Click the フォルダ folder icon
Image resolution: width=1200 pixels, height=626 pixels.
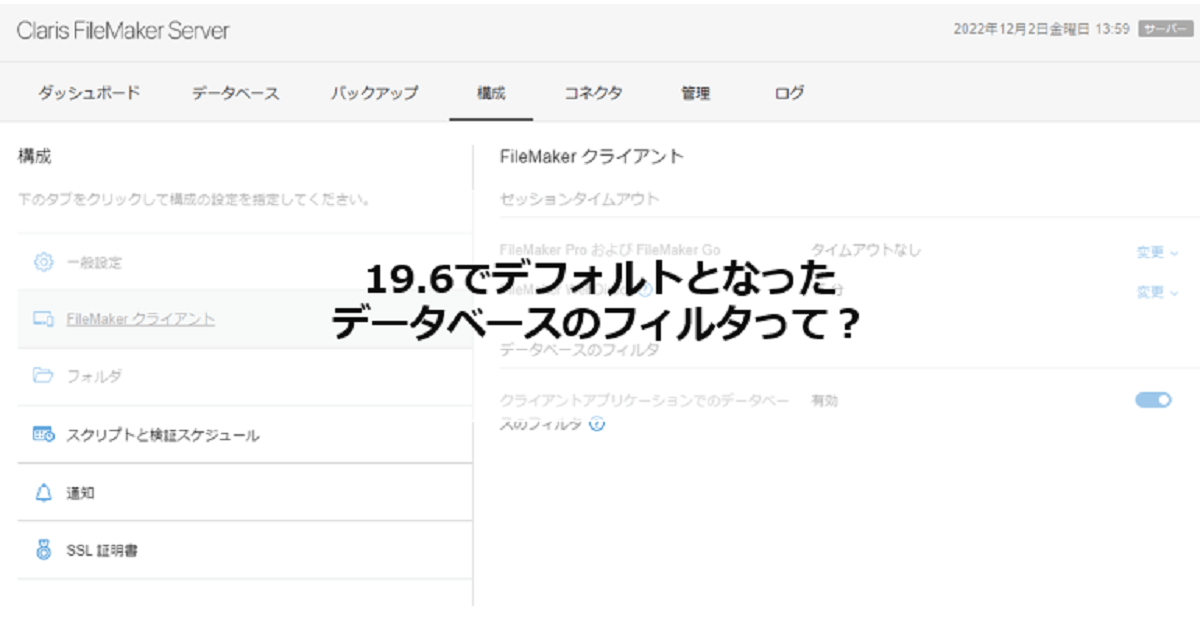pos(43,376)
